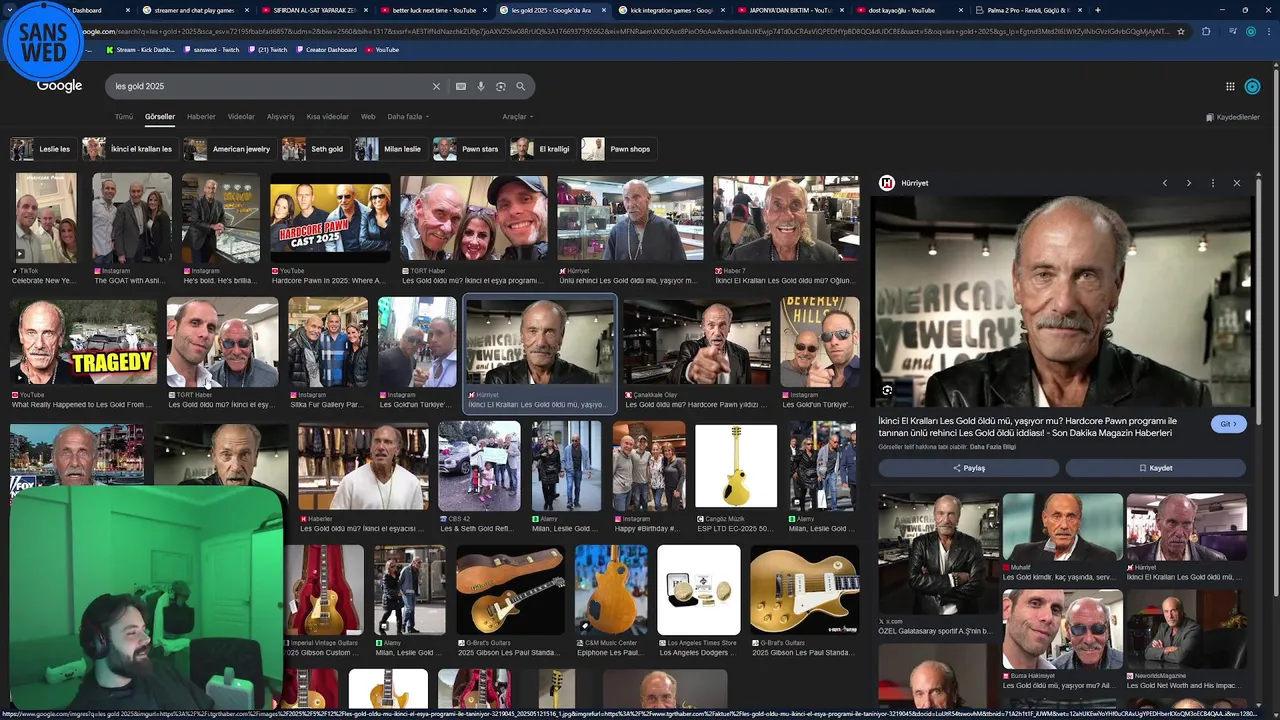The width and height of the screenshot is (1280, 720).
Task: Switch to dost kayaoğlu YouTube tab
Action: [908, 10]
